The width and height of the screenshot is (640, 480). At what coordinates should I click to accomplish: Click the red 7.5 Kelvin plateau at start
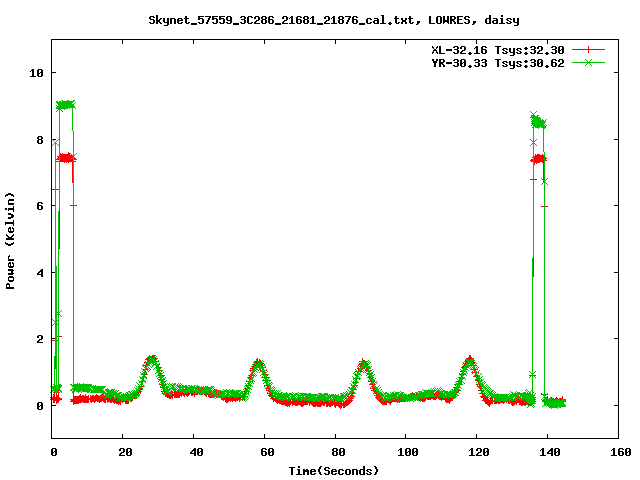[x=66, y=157]
